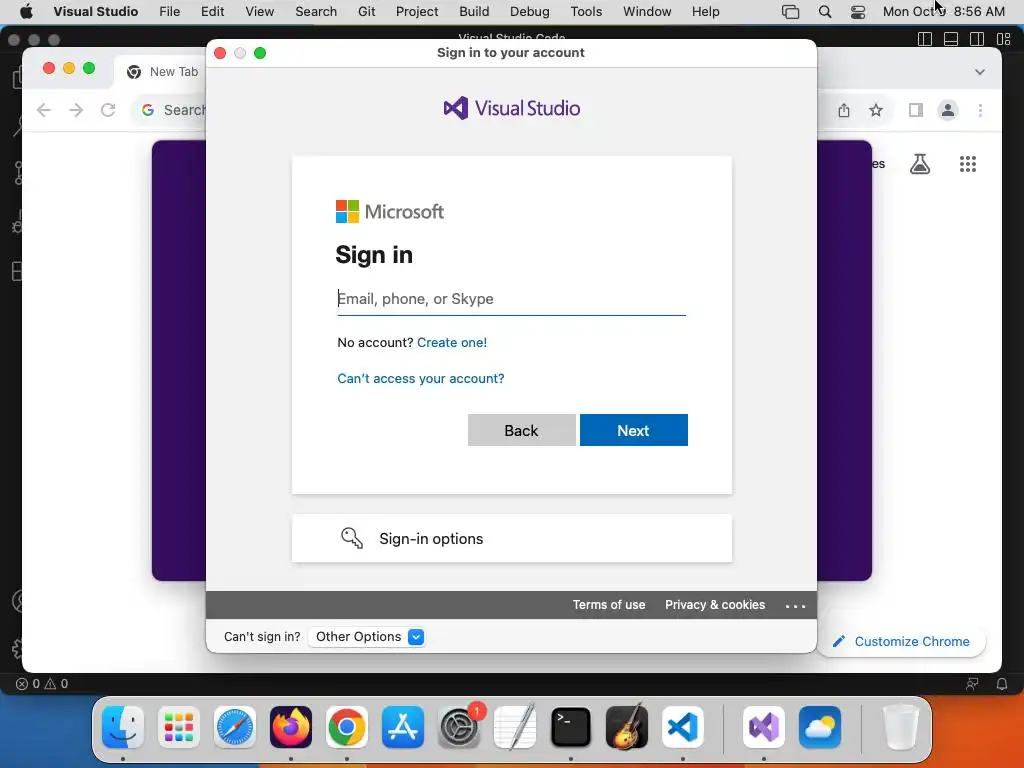This screenshot has height=768, width=1024.
Task: Open the Debug menu
Action: [x=530, y=11]
